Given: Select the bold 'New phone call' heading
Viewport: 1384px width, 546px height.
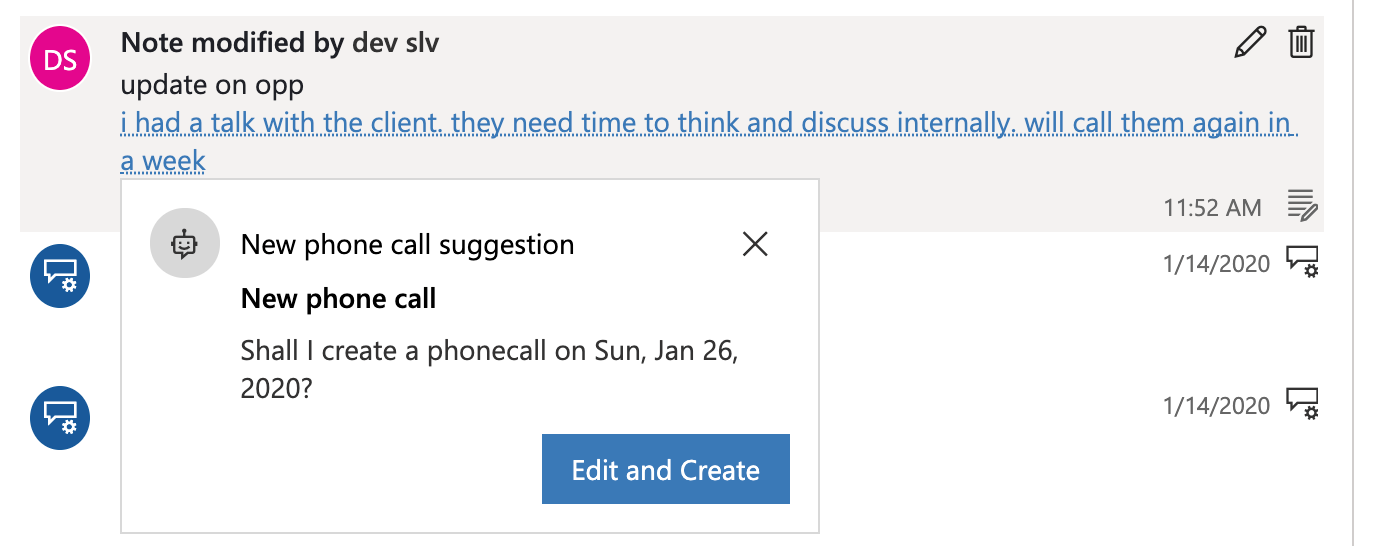Looking at the screenshot, I should (x=339, y=299).
